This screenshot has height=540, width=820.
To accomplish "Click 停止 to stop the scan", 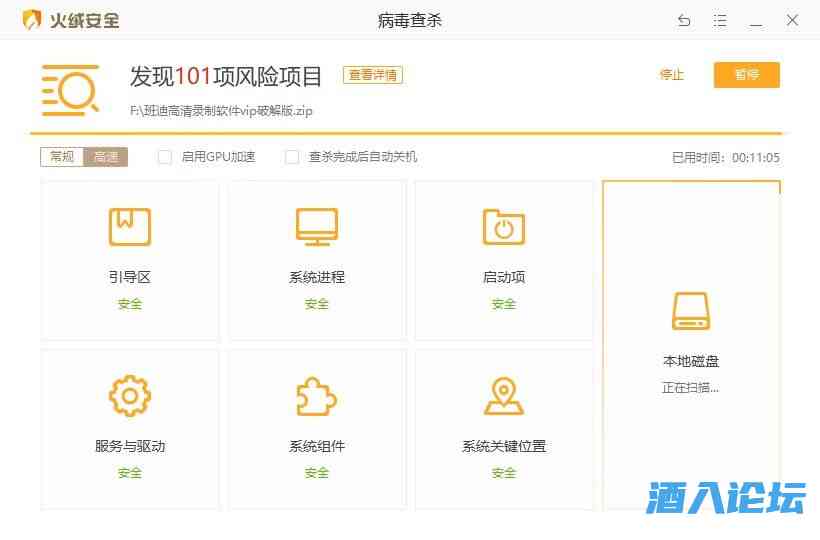I will 672,75.
